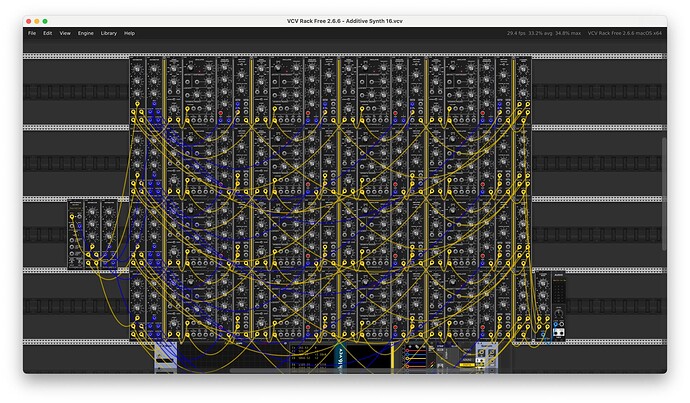Click the light-blue module with two jacks at bottom right
The height and width of the screenshot is (403, 690).
(486, 356)
